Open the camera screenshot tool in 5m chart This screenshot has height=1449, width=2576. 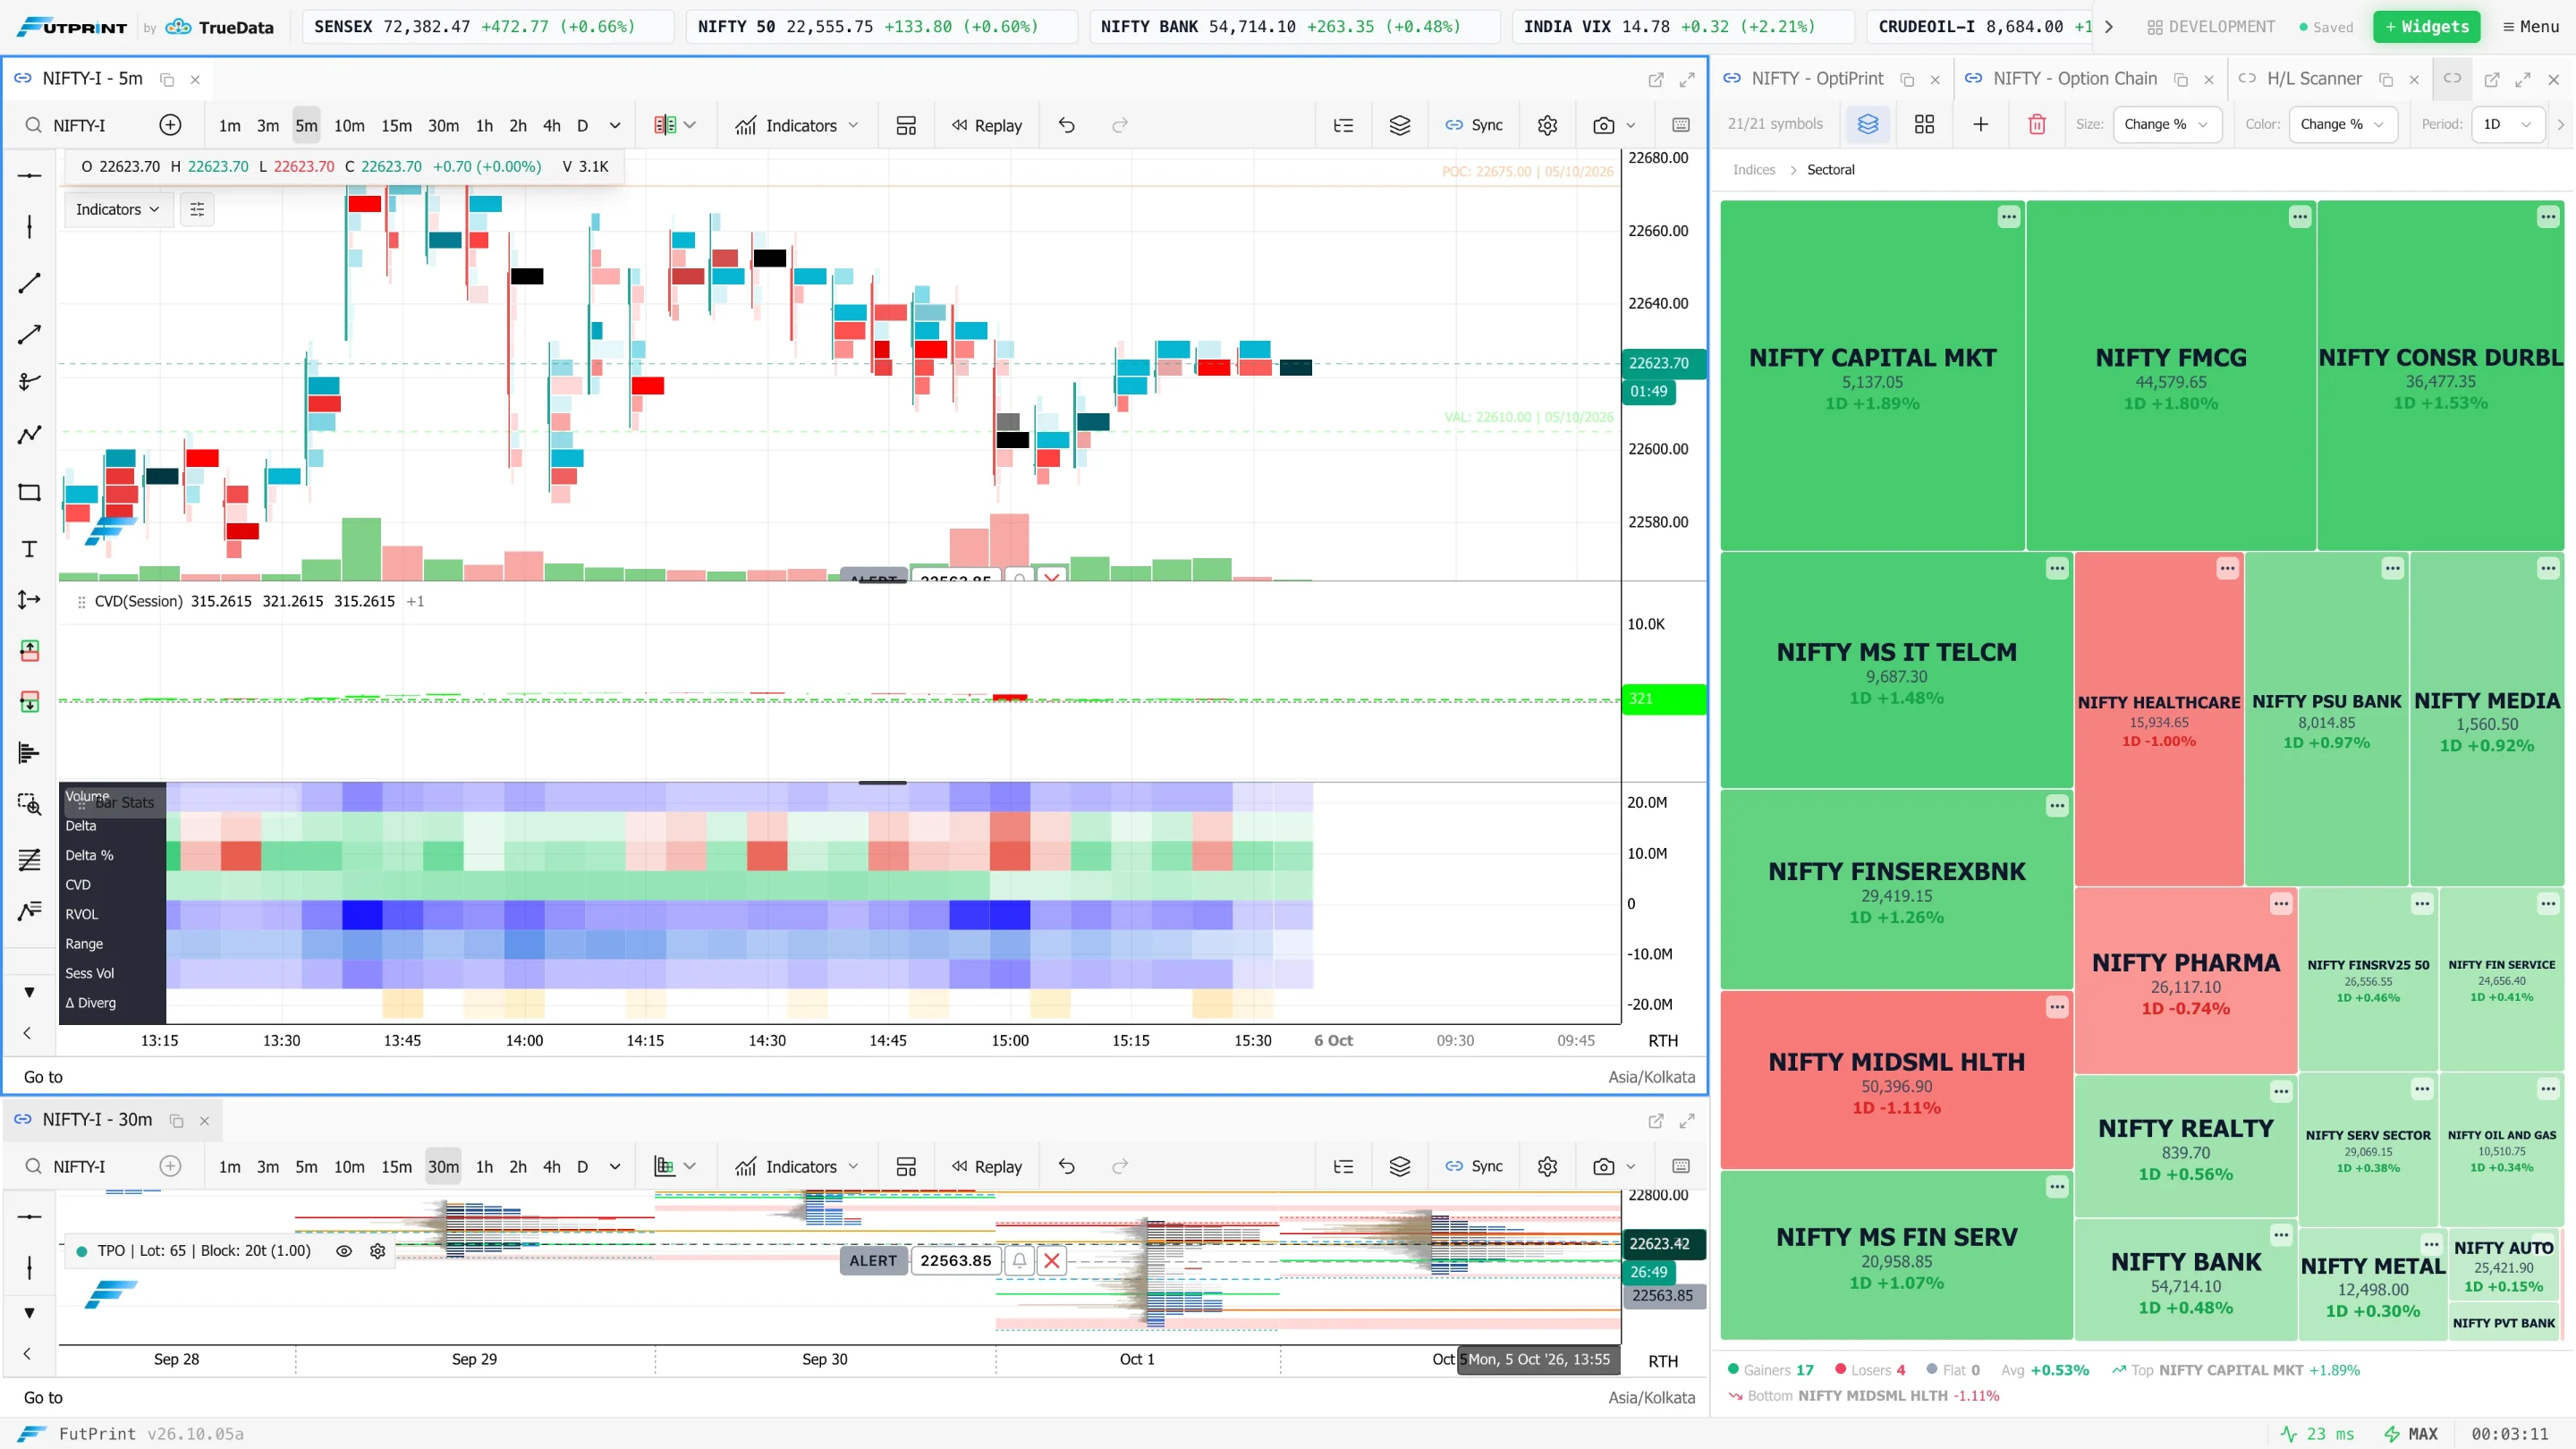[1603, 125]
